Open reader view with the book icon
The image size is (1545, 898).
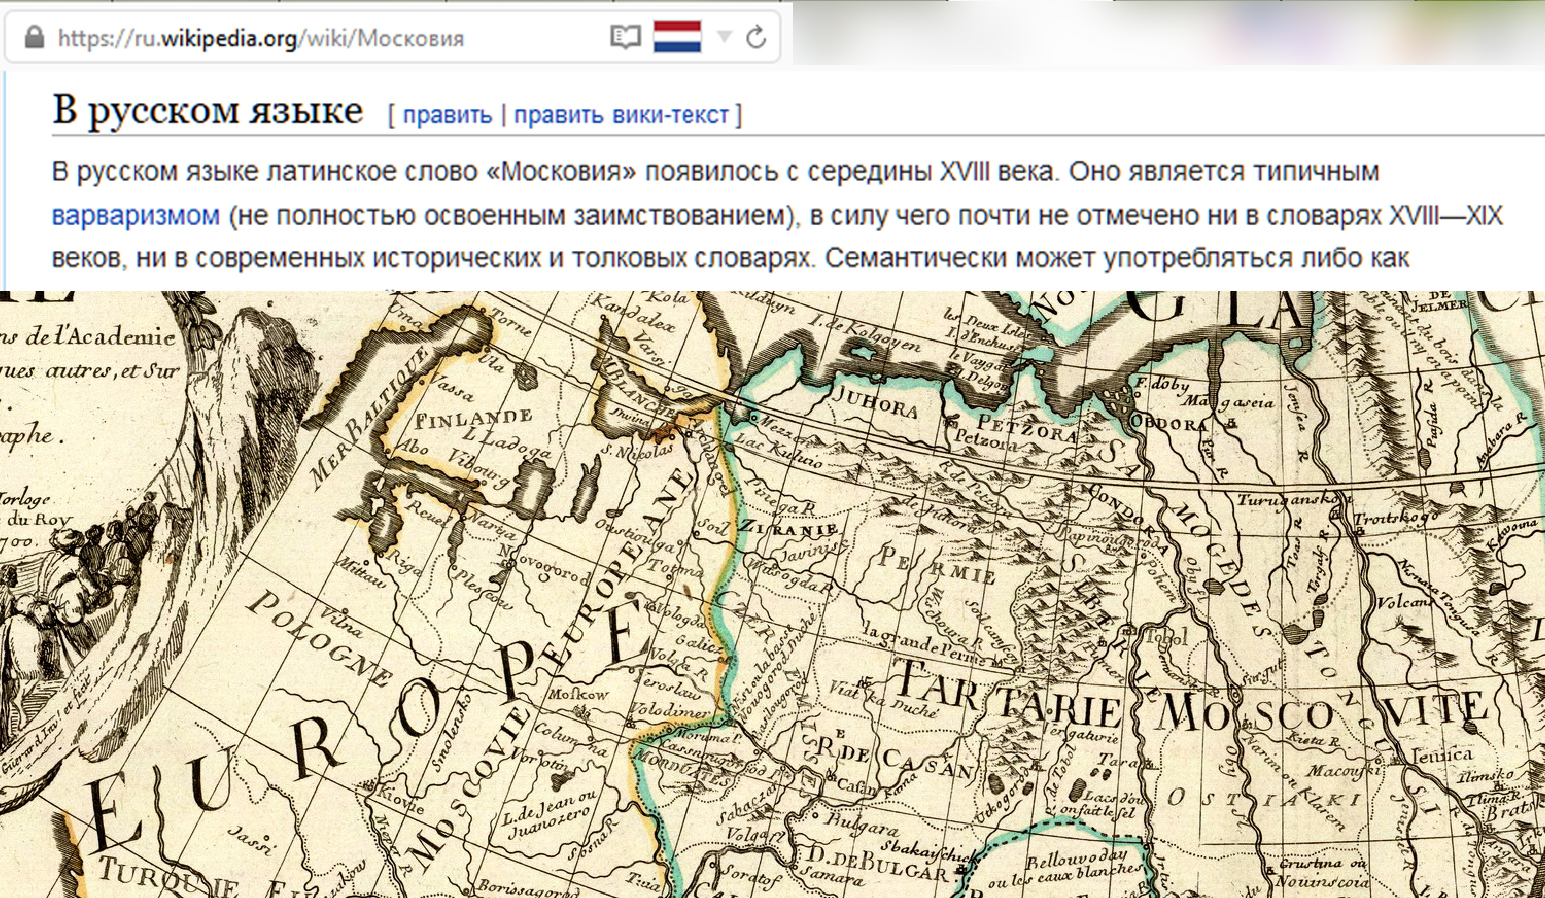[x=625, y=38]
